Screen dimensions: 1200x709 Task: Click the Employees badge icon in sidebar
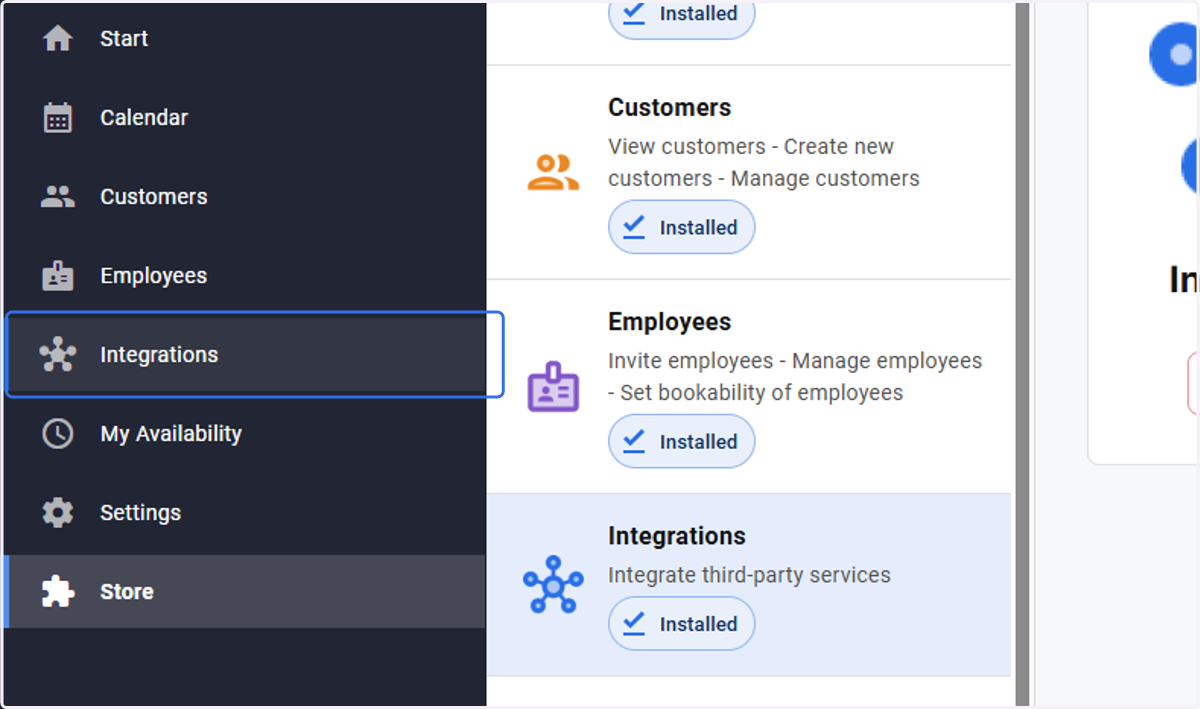tap(58, 276)
